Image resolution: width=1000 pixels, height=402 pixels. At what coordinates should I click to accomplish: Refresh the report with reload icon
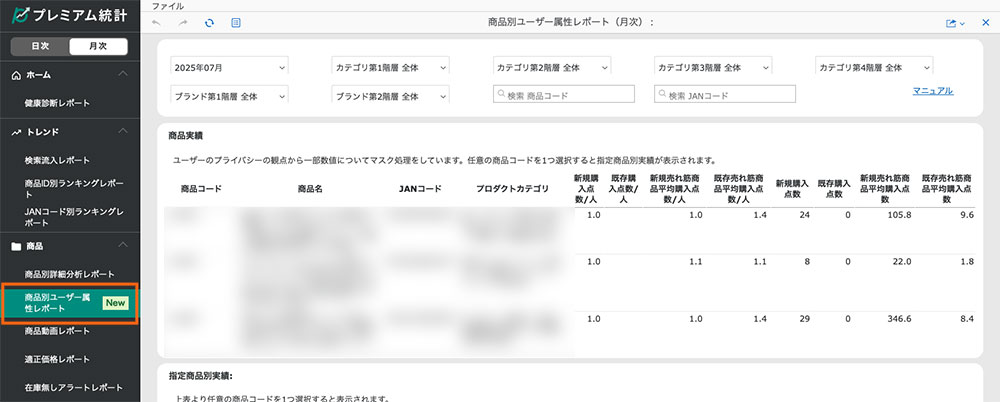(x=209, y=23)
